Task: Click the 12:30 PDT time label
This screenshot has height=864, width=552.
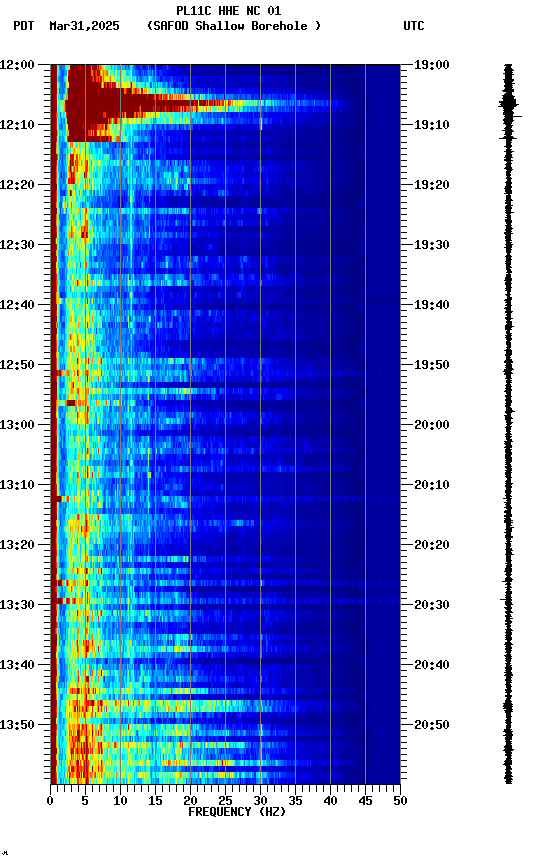Action: click(17, 245)
